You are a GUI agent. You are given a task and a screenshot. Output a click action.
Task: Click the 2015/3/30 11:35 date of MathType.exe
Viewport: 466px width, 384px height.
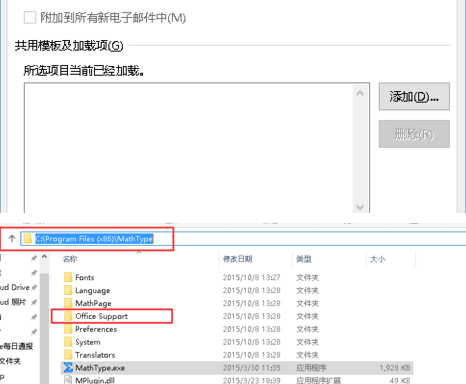(x=251, y=368)
